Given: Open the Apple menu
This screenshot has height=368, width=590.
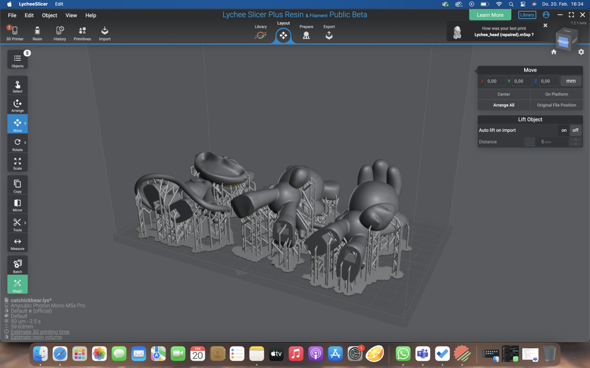Looking at the screenshot, I should 9,4.
